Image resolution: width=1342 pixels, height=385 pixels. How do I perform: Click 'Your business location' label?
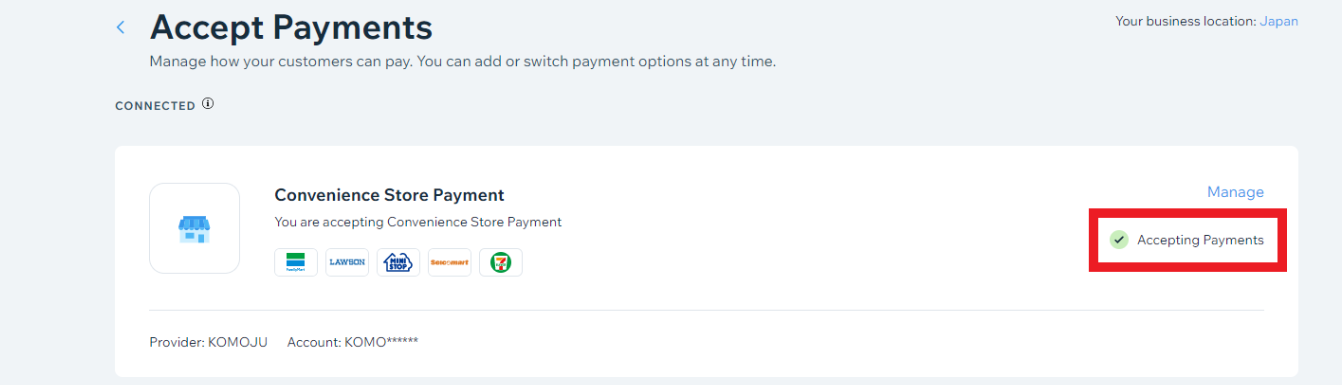(1186, 21)
